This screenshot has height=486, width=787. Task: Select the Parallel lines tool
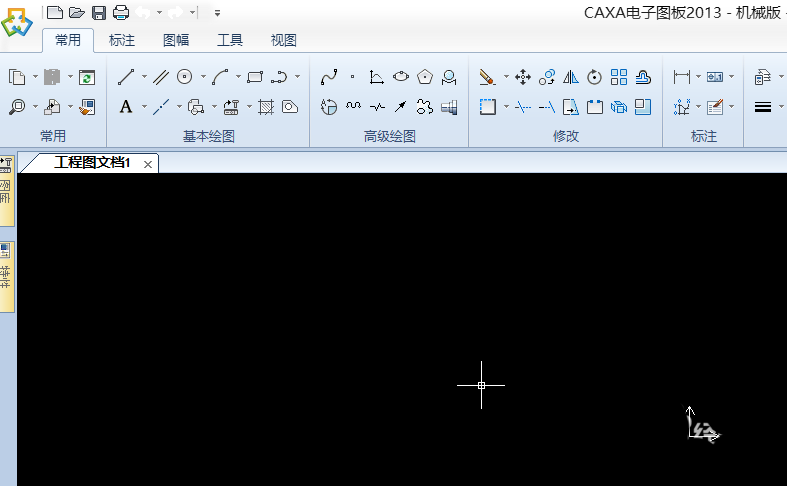pyautogui.click(x=161, y=77)
